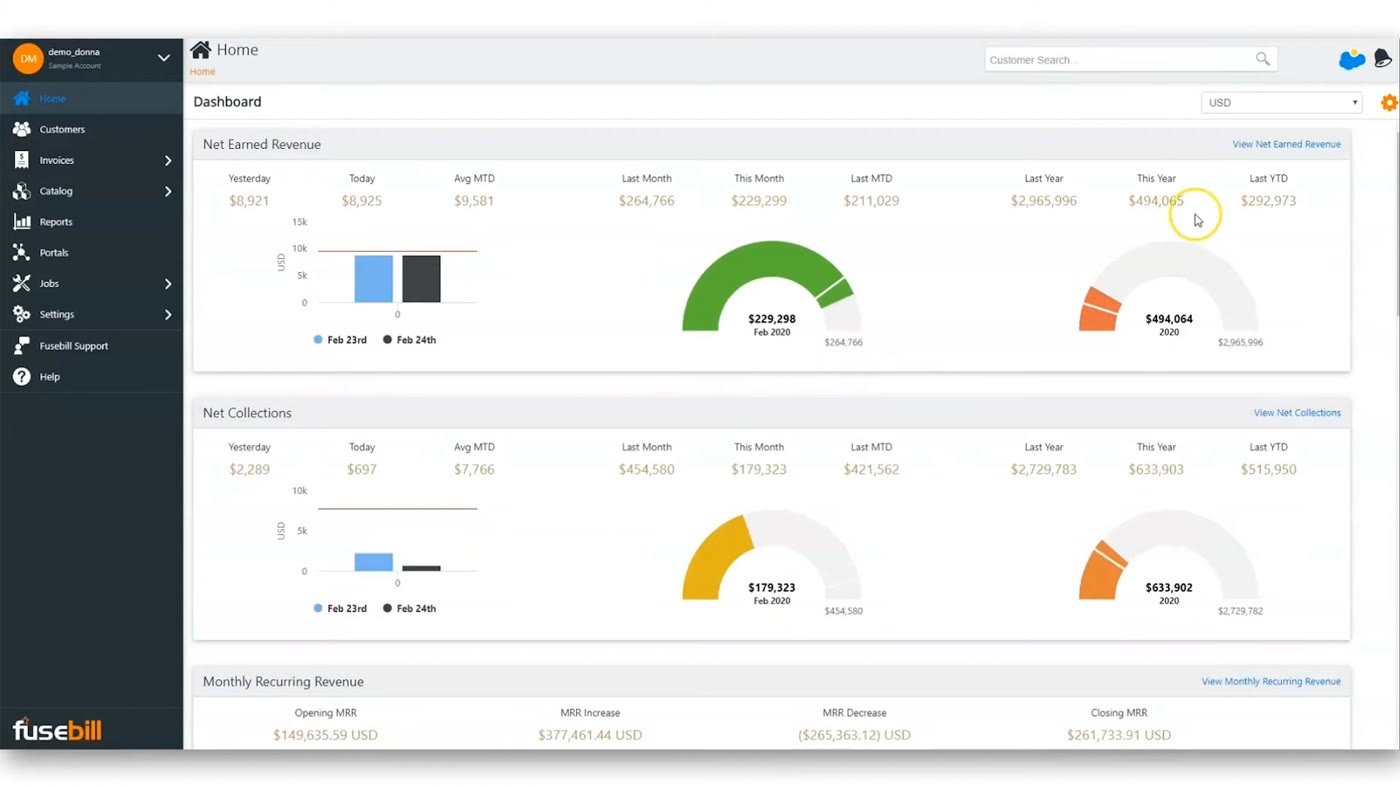Screen dimensions: 1400x788
Task: Toggle the Feb 23rd legend in Net Collections
Action: [340, 608]
